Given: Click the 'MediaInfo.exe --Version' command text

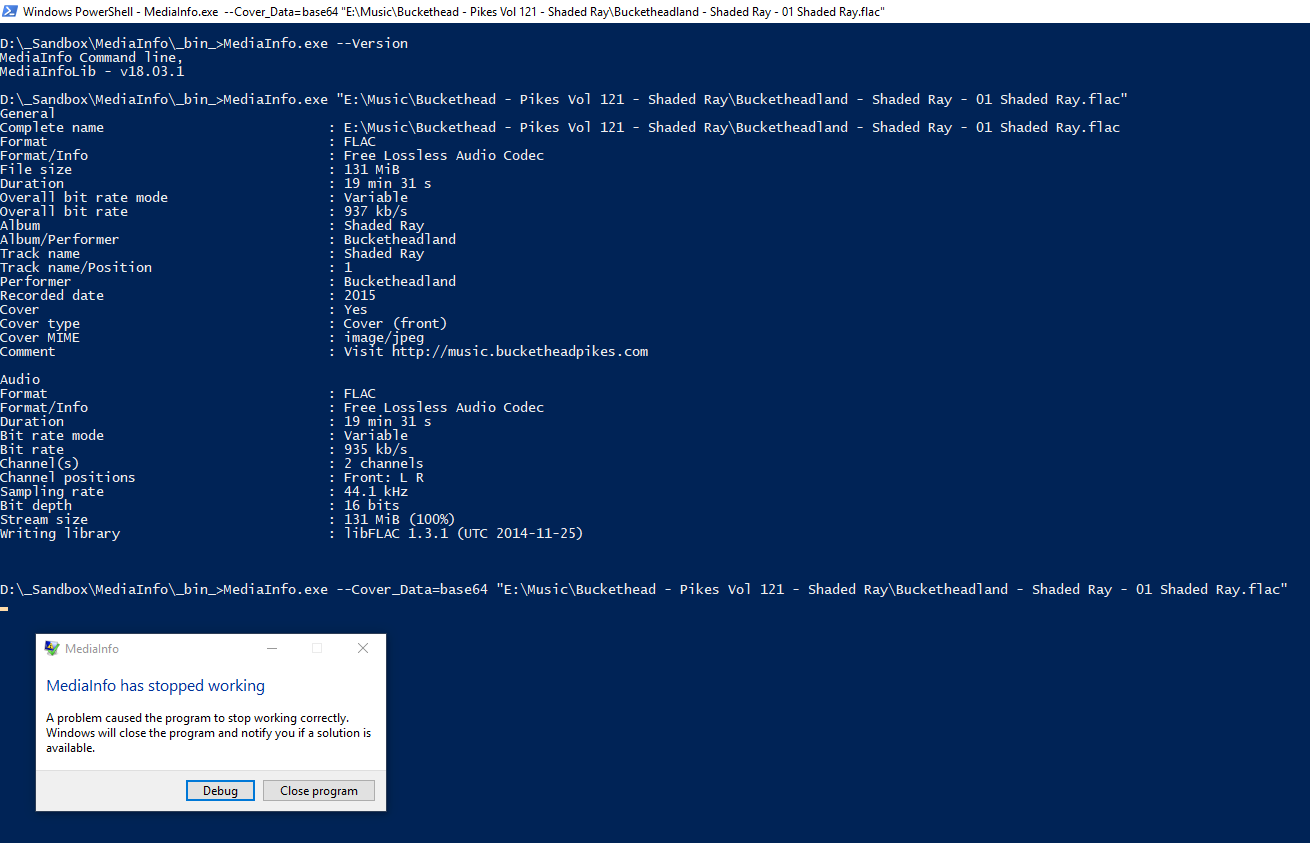Looking at the screenshot, I should tap(316, 43).
